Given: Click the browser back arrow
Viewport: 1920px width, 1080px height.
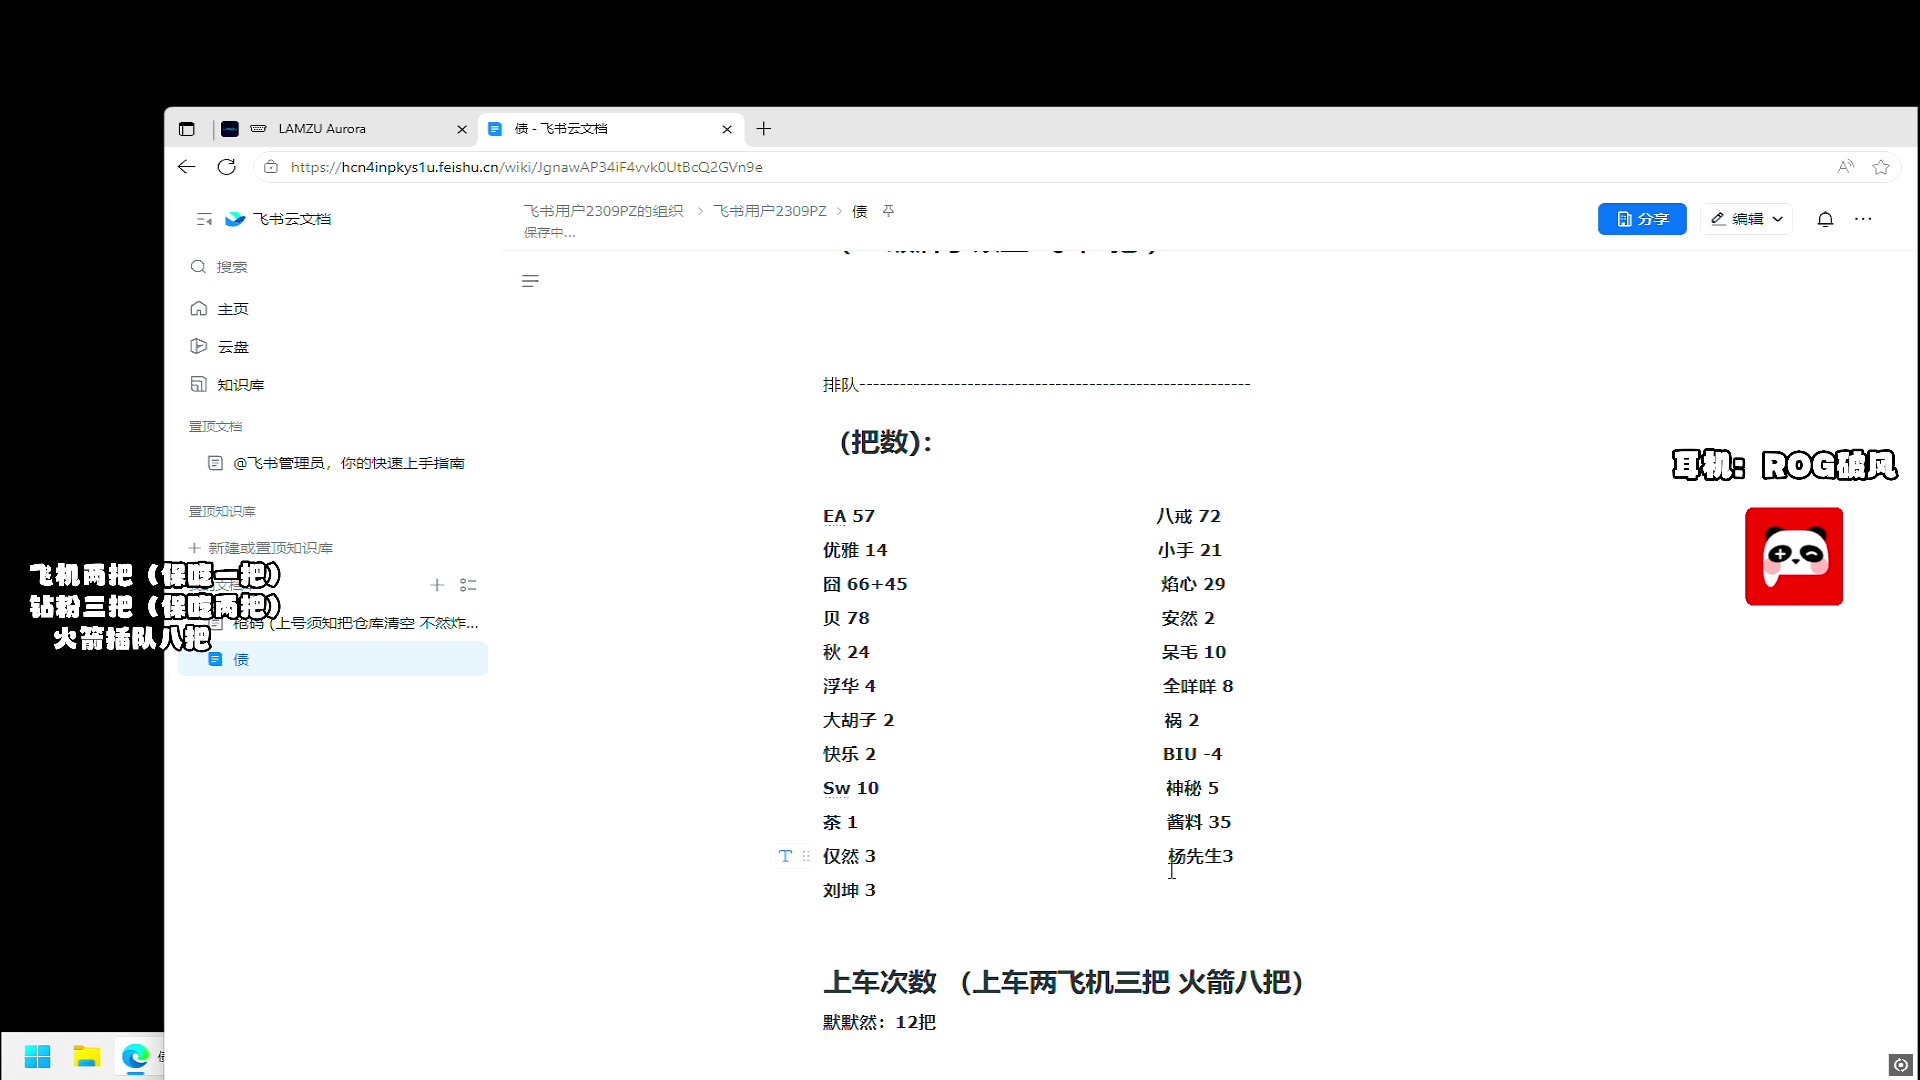Looking at the screenshot, I should (x=186, y=167).
